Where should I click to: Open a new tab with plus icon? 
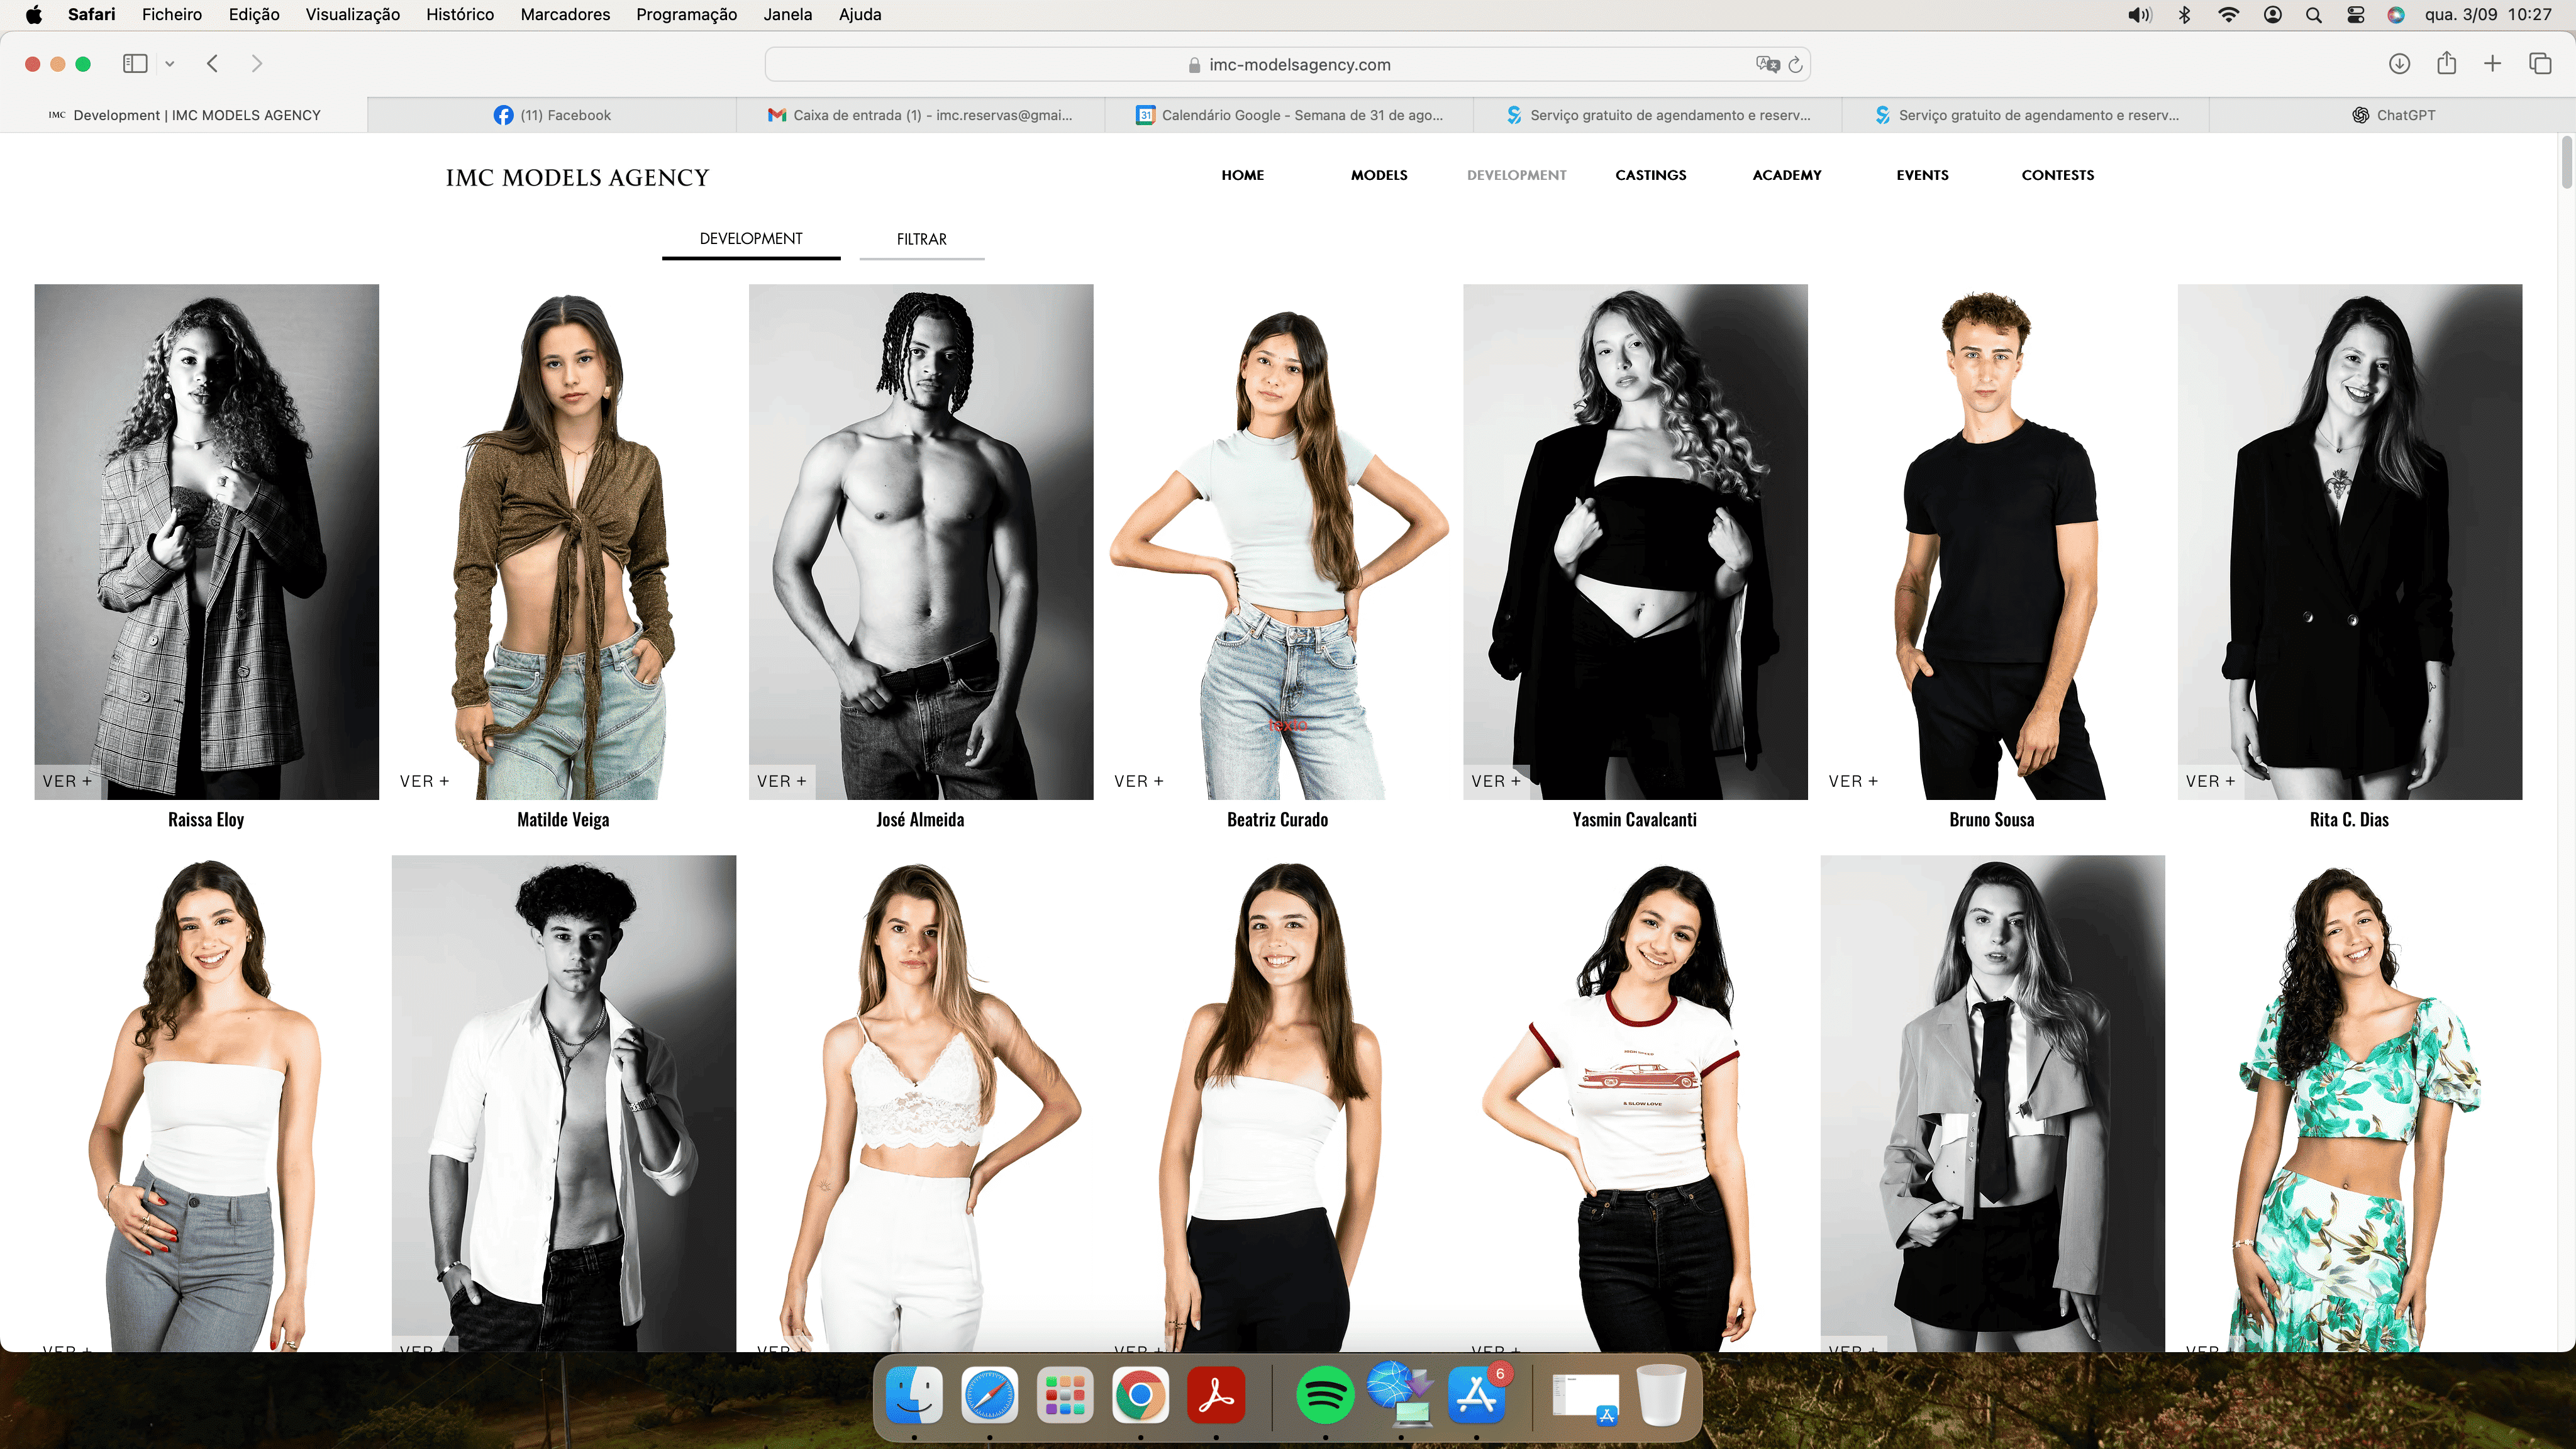click(2492, 64)
